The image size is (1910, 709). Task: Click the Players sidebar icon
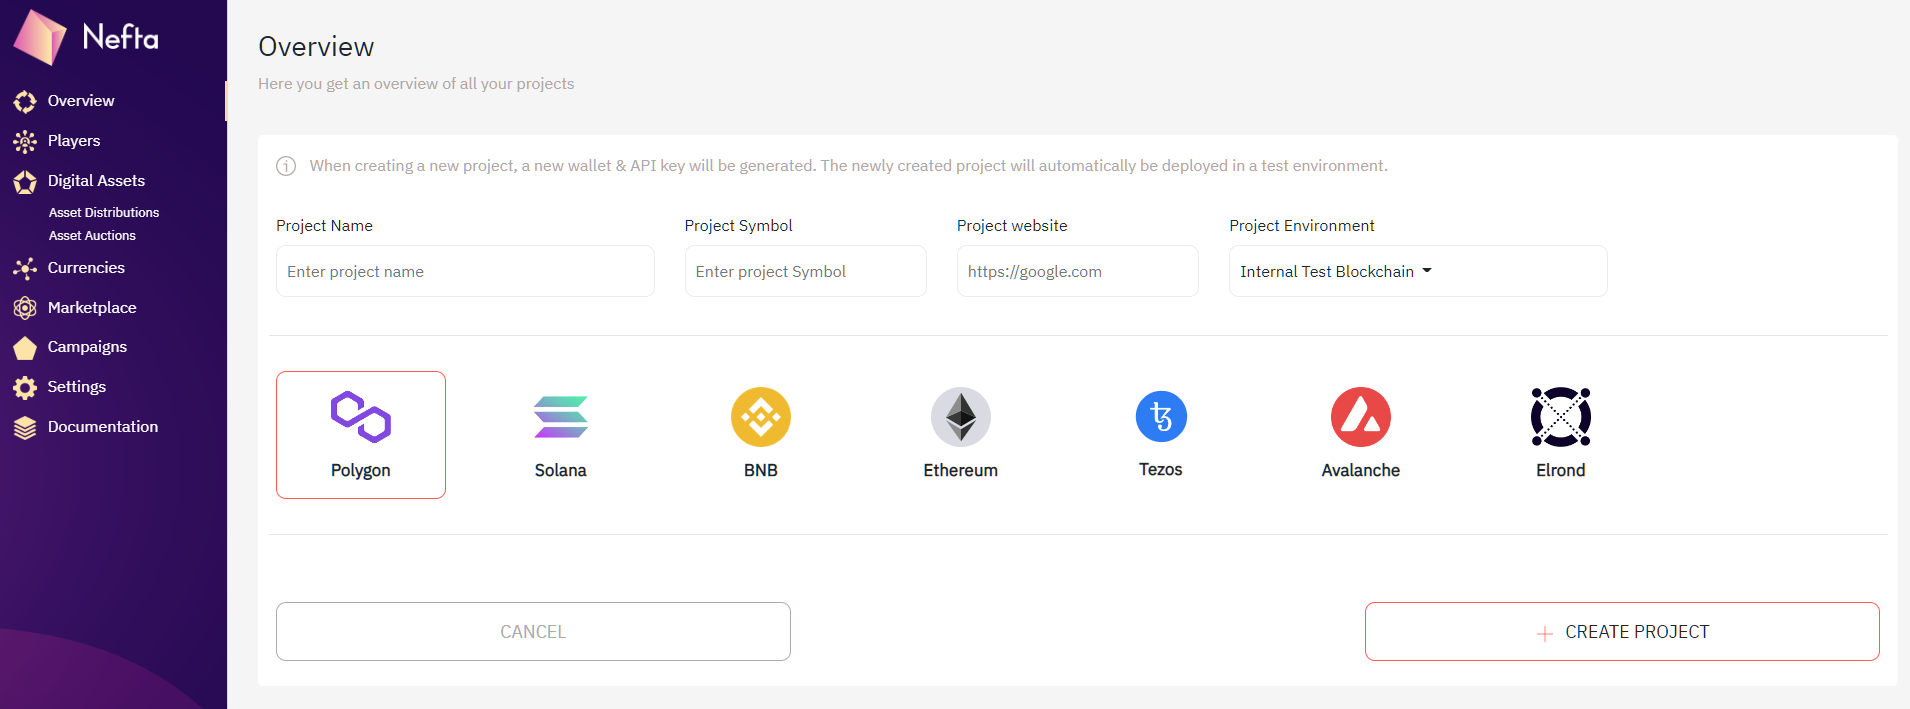pos(25,141)
